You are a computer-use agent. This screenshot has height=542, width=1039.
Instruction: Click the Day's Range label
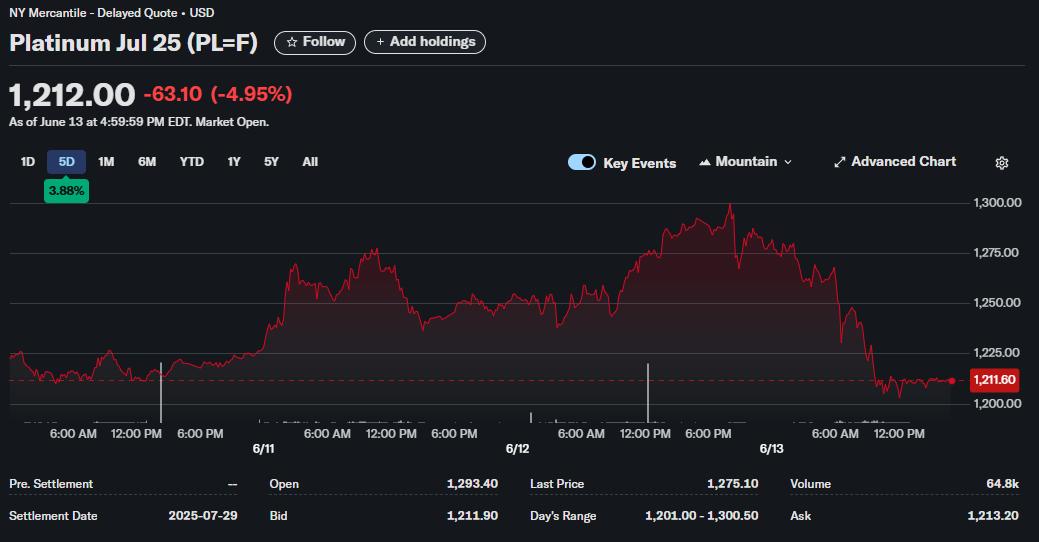pyautogui.click(x=563, y=515)
